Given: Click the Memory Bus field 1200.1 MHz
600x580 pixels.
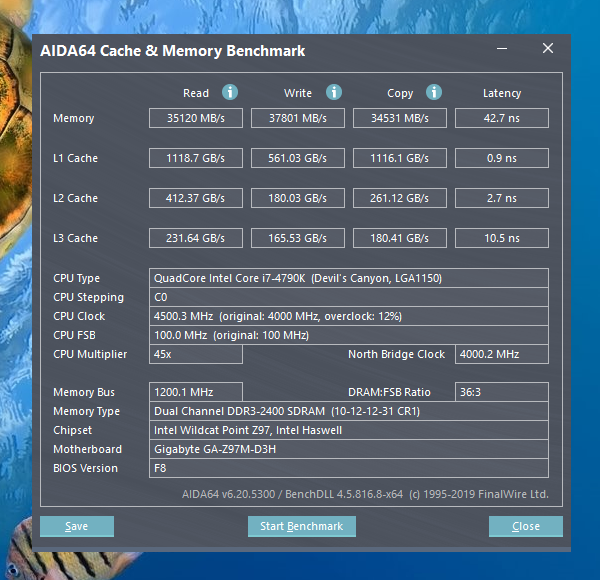Looking at the screenshot, I should pos(196,392).
